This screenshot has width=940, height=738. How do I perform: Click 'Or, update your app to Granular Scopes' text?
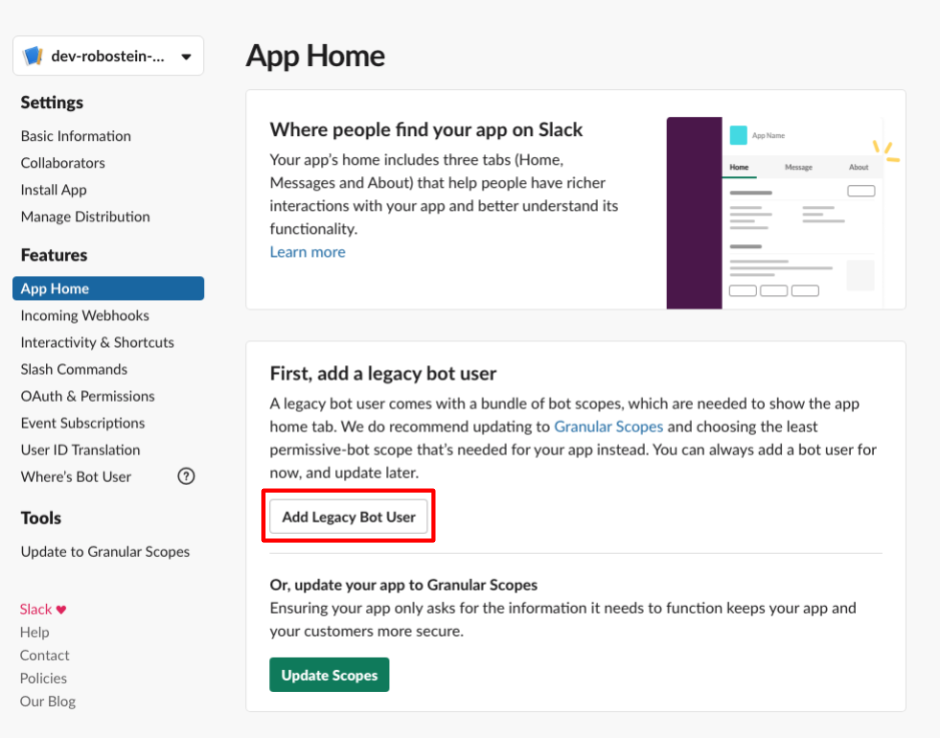(x=403, y=585)
